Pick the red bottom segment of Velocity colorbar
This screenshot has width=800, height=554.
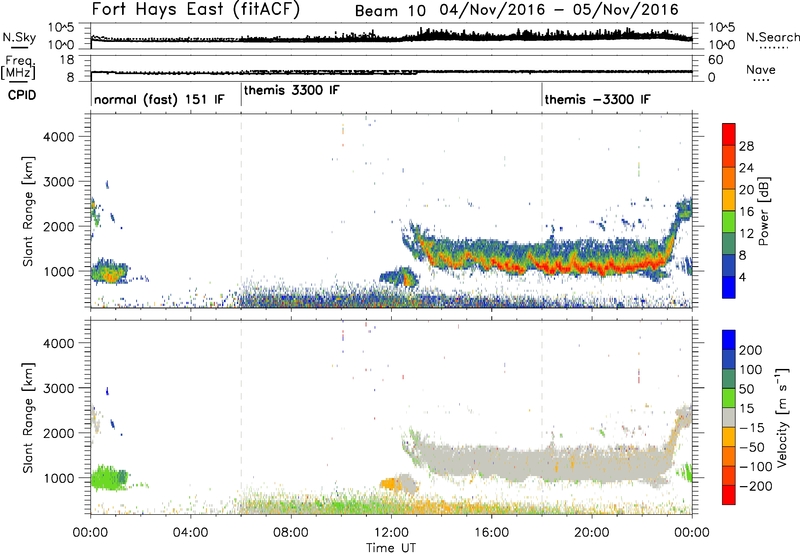[x=729, y=495]
